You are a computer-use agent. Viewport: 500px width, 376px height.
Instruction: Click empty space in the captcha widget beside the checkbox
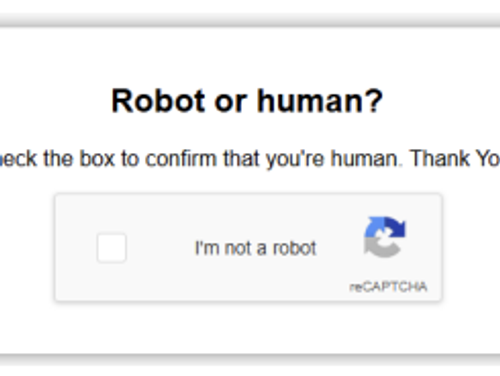[160, 248]
